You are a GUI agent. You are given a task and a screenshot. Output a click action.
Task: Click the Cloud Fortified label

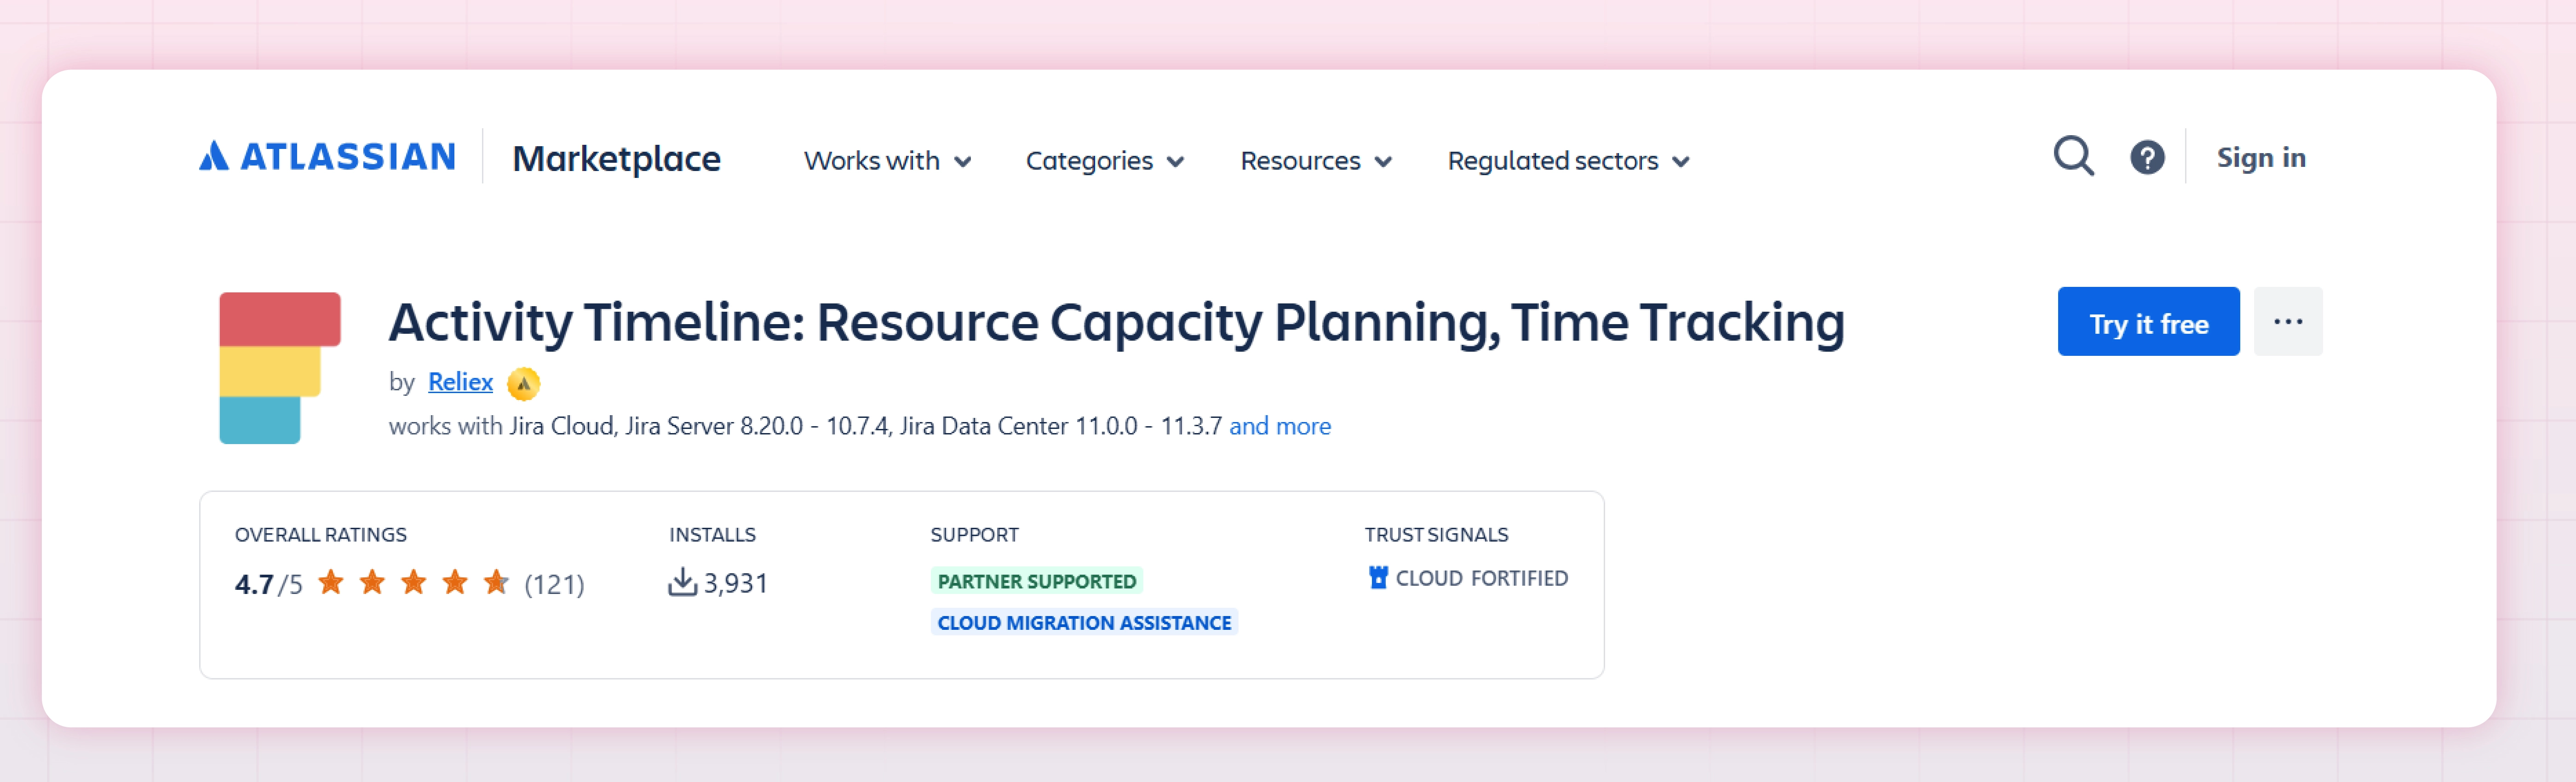tap(1481, 578)
